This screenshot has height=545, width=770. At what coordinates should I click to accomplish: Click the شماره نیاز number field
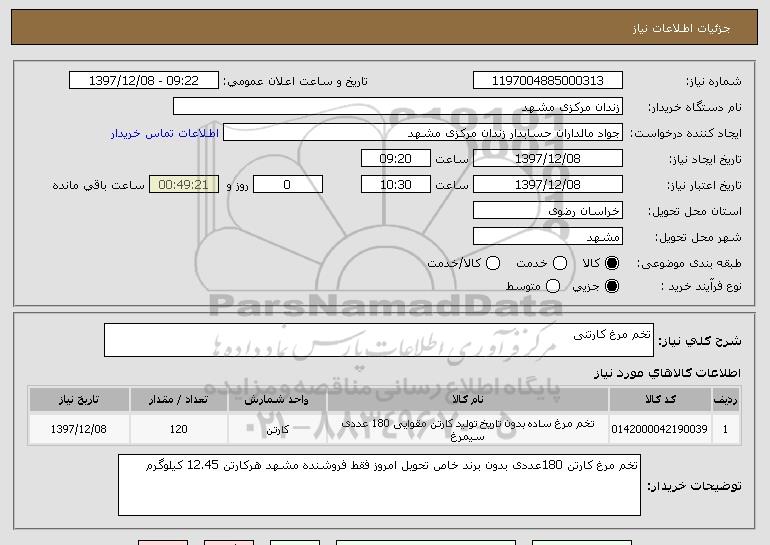point(548,81)
